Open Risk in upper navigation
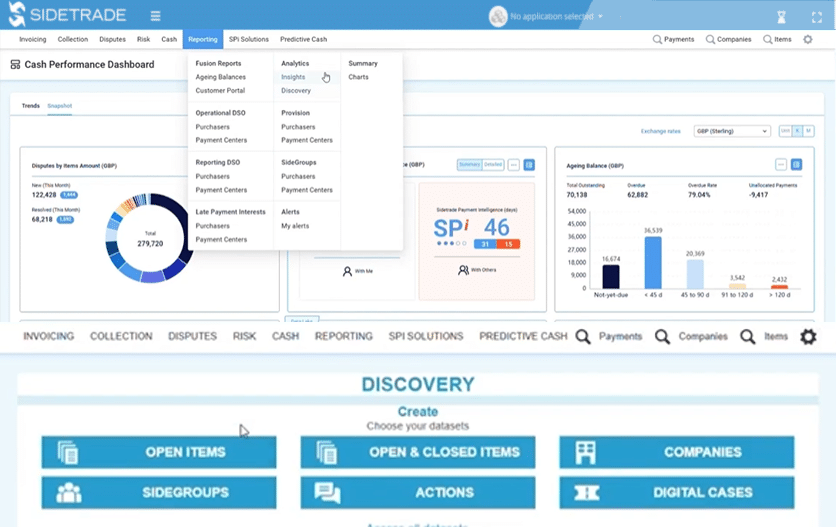Image resolution: width=836 pixels, height=527 pixels. pos(143,39)
